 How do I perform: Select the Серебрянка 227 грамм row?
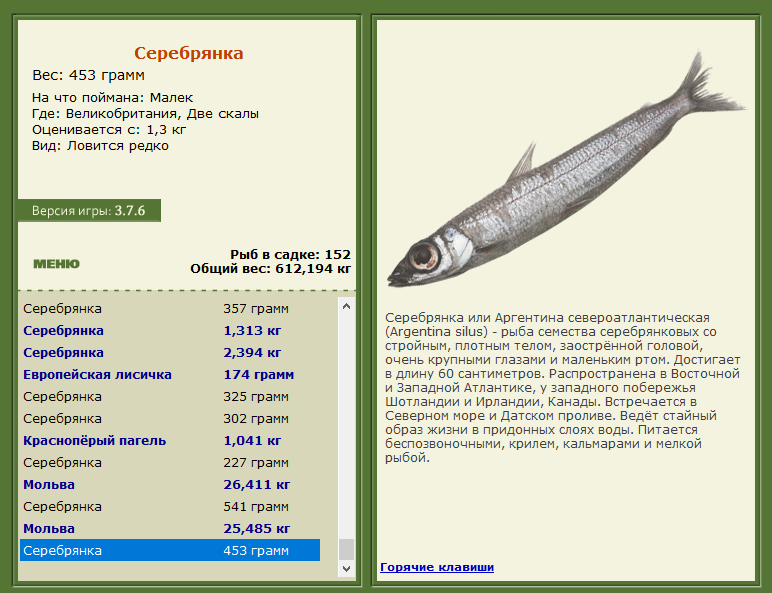click(170, 462)
